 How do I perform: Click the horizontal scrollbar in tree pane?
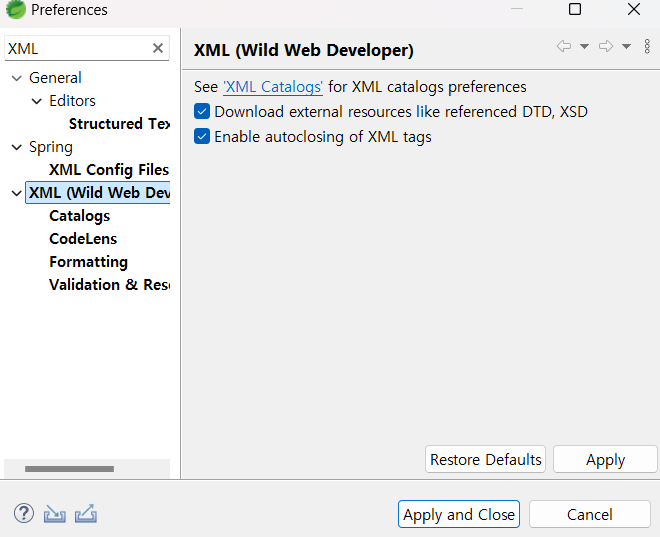click(69, 469)
